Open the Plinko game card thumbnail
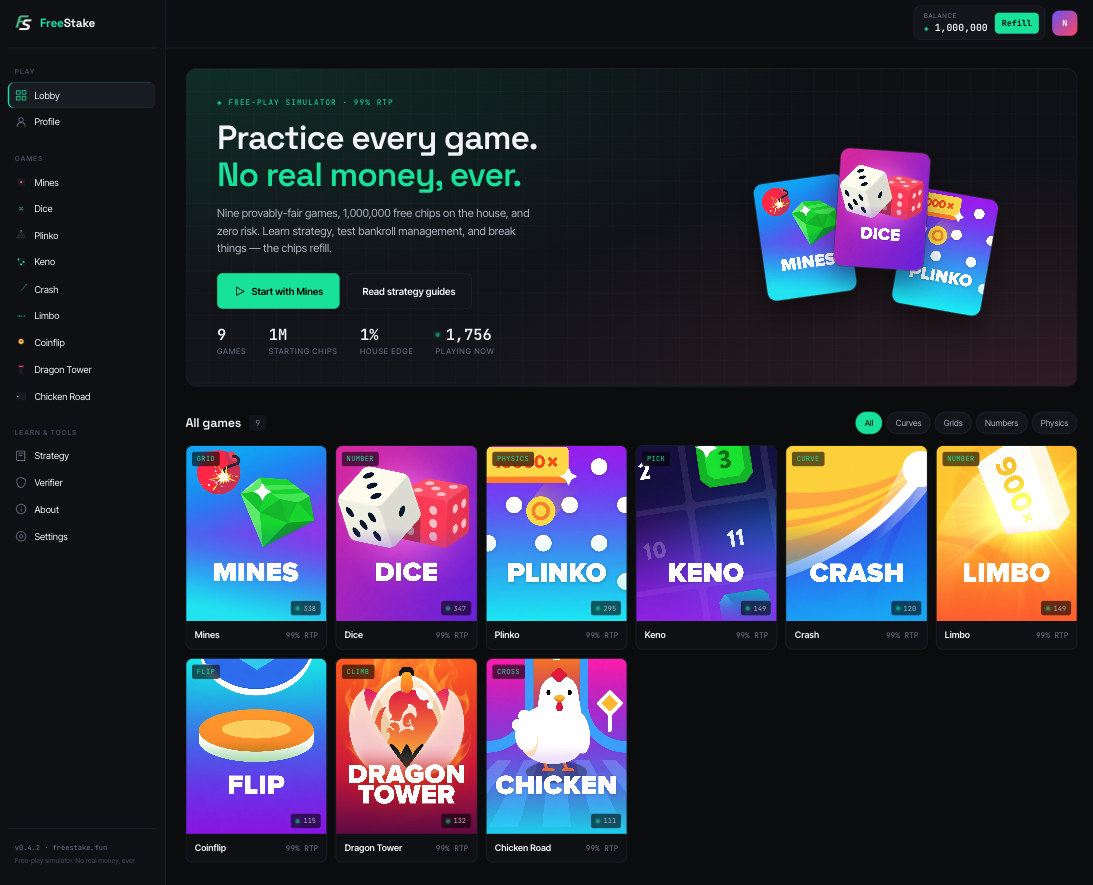This screenshot has width=1093, height=885. 556,533
